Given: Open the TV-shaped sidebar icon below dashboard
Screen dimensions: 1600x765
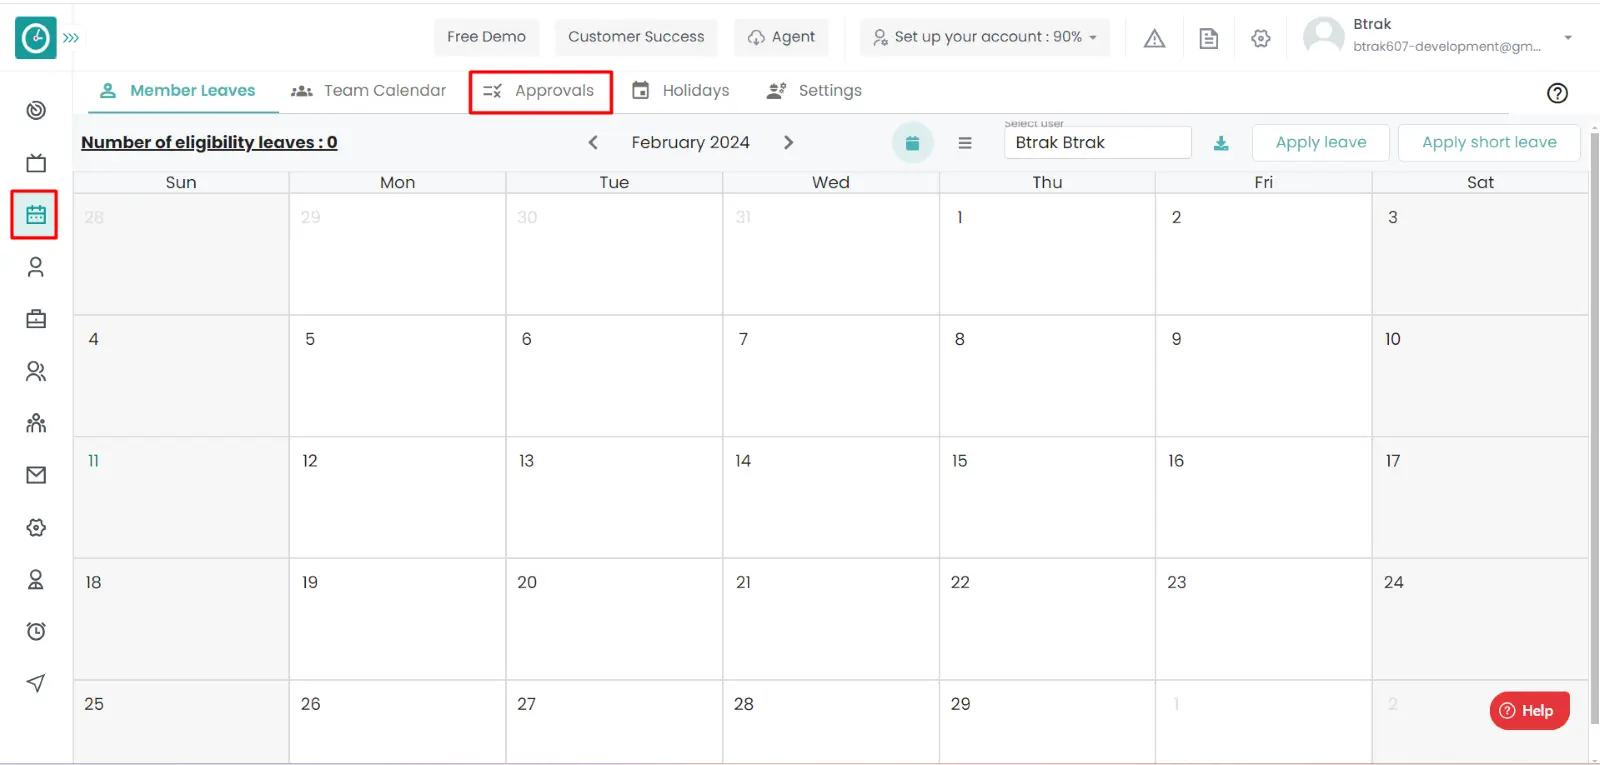Looking at the screenshot, I should pos(36,163).
